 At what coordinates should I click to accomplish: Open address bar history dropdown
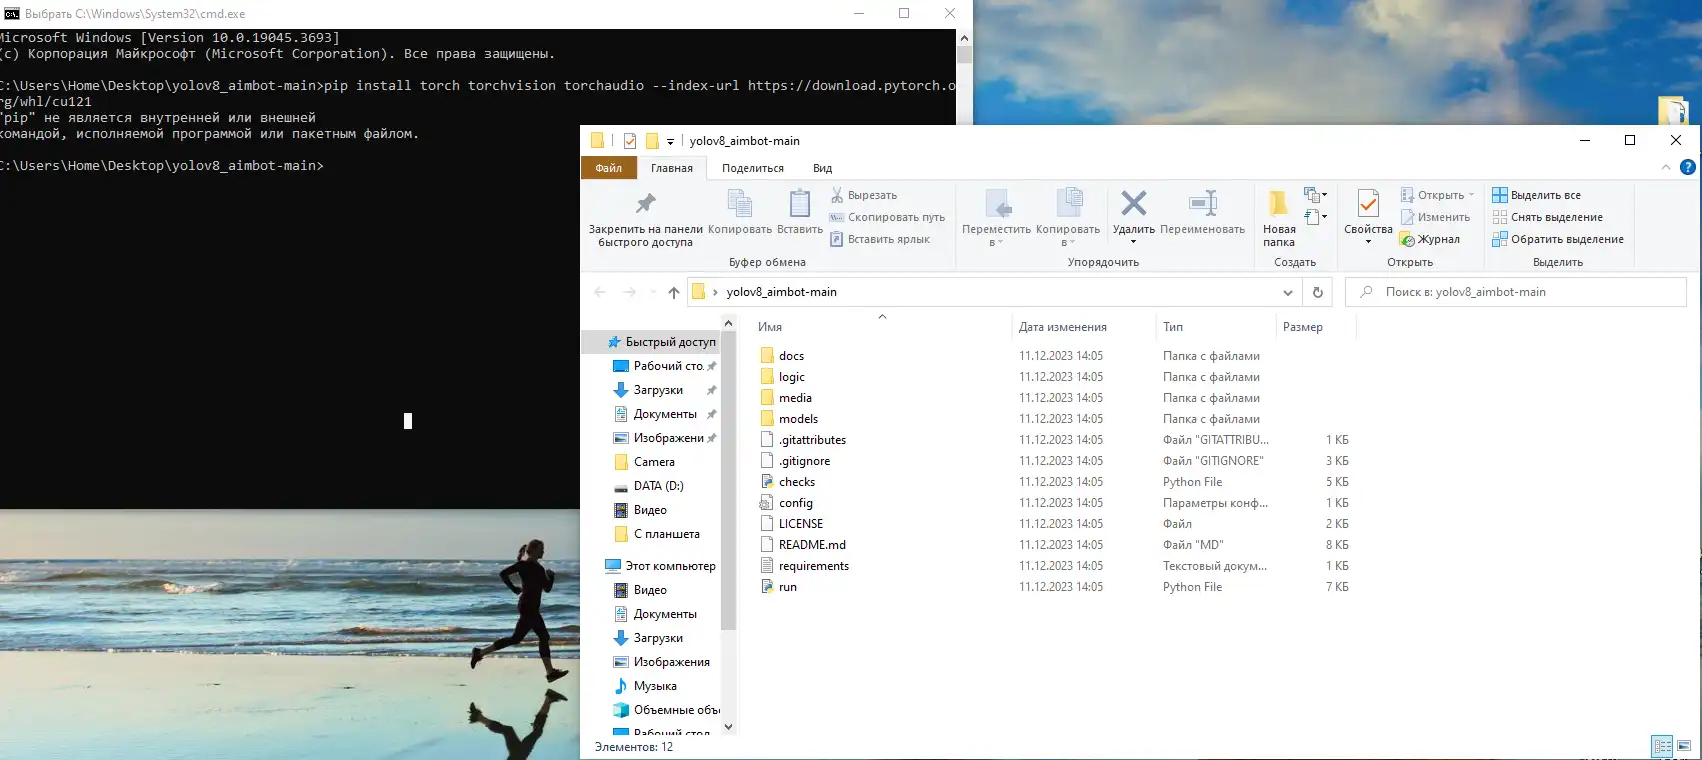[x=1287, y=292]
